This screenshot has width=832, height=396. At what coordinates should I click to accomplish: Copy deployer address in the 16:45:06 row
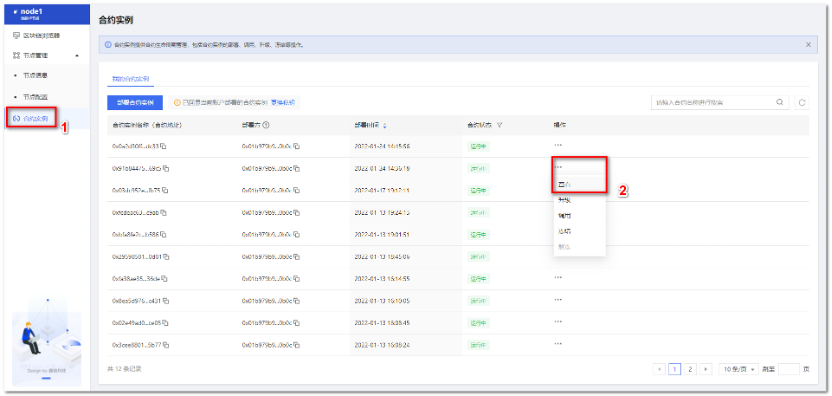297,256
